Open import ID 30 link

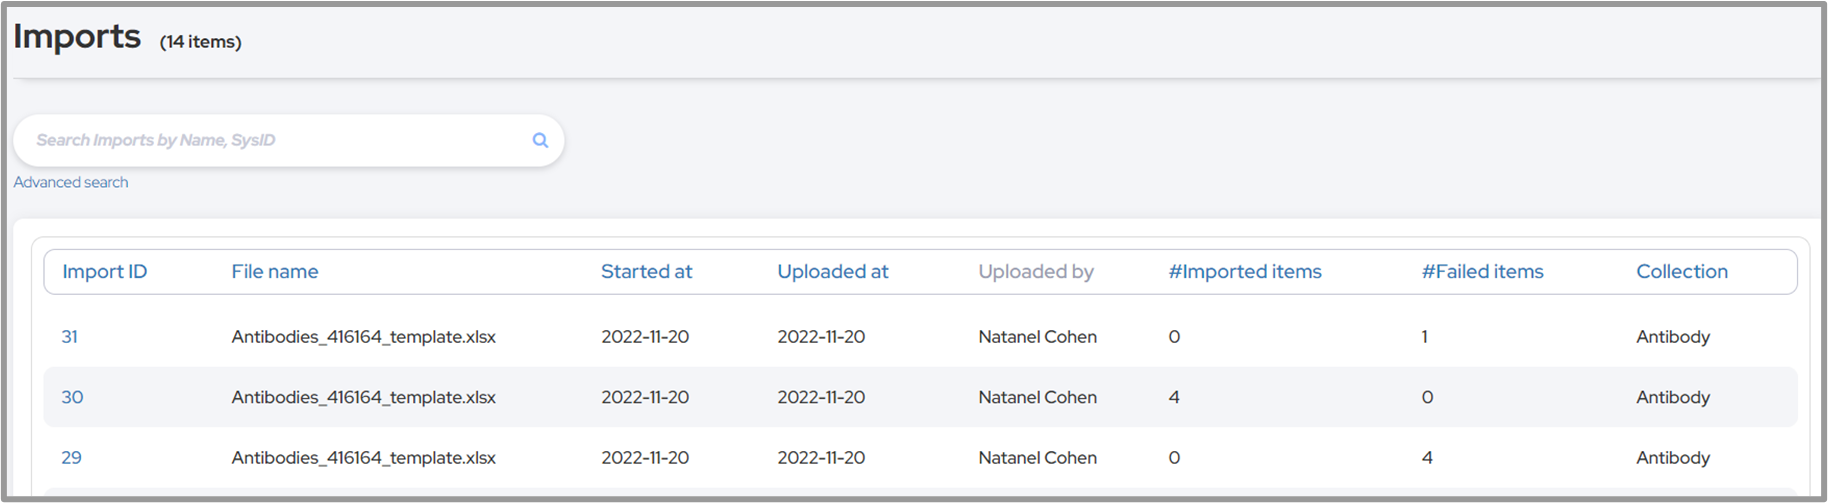(x=72, y=397)
